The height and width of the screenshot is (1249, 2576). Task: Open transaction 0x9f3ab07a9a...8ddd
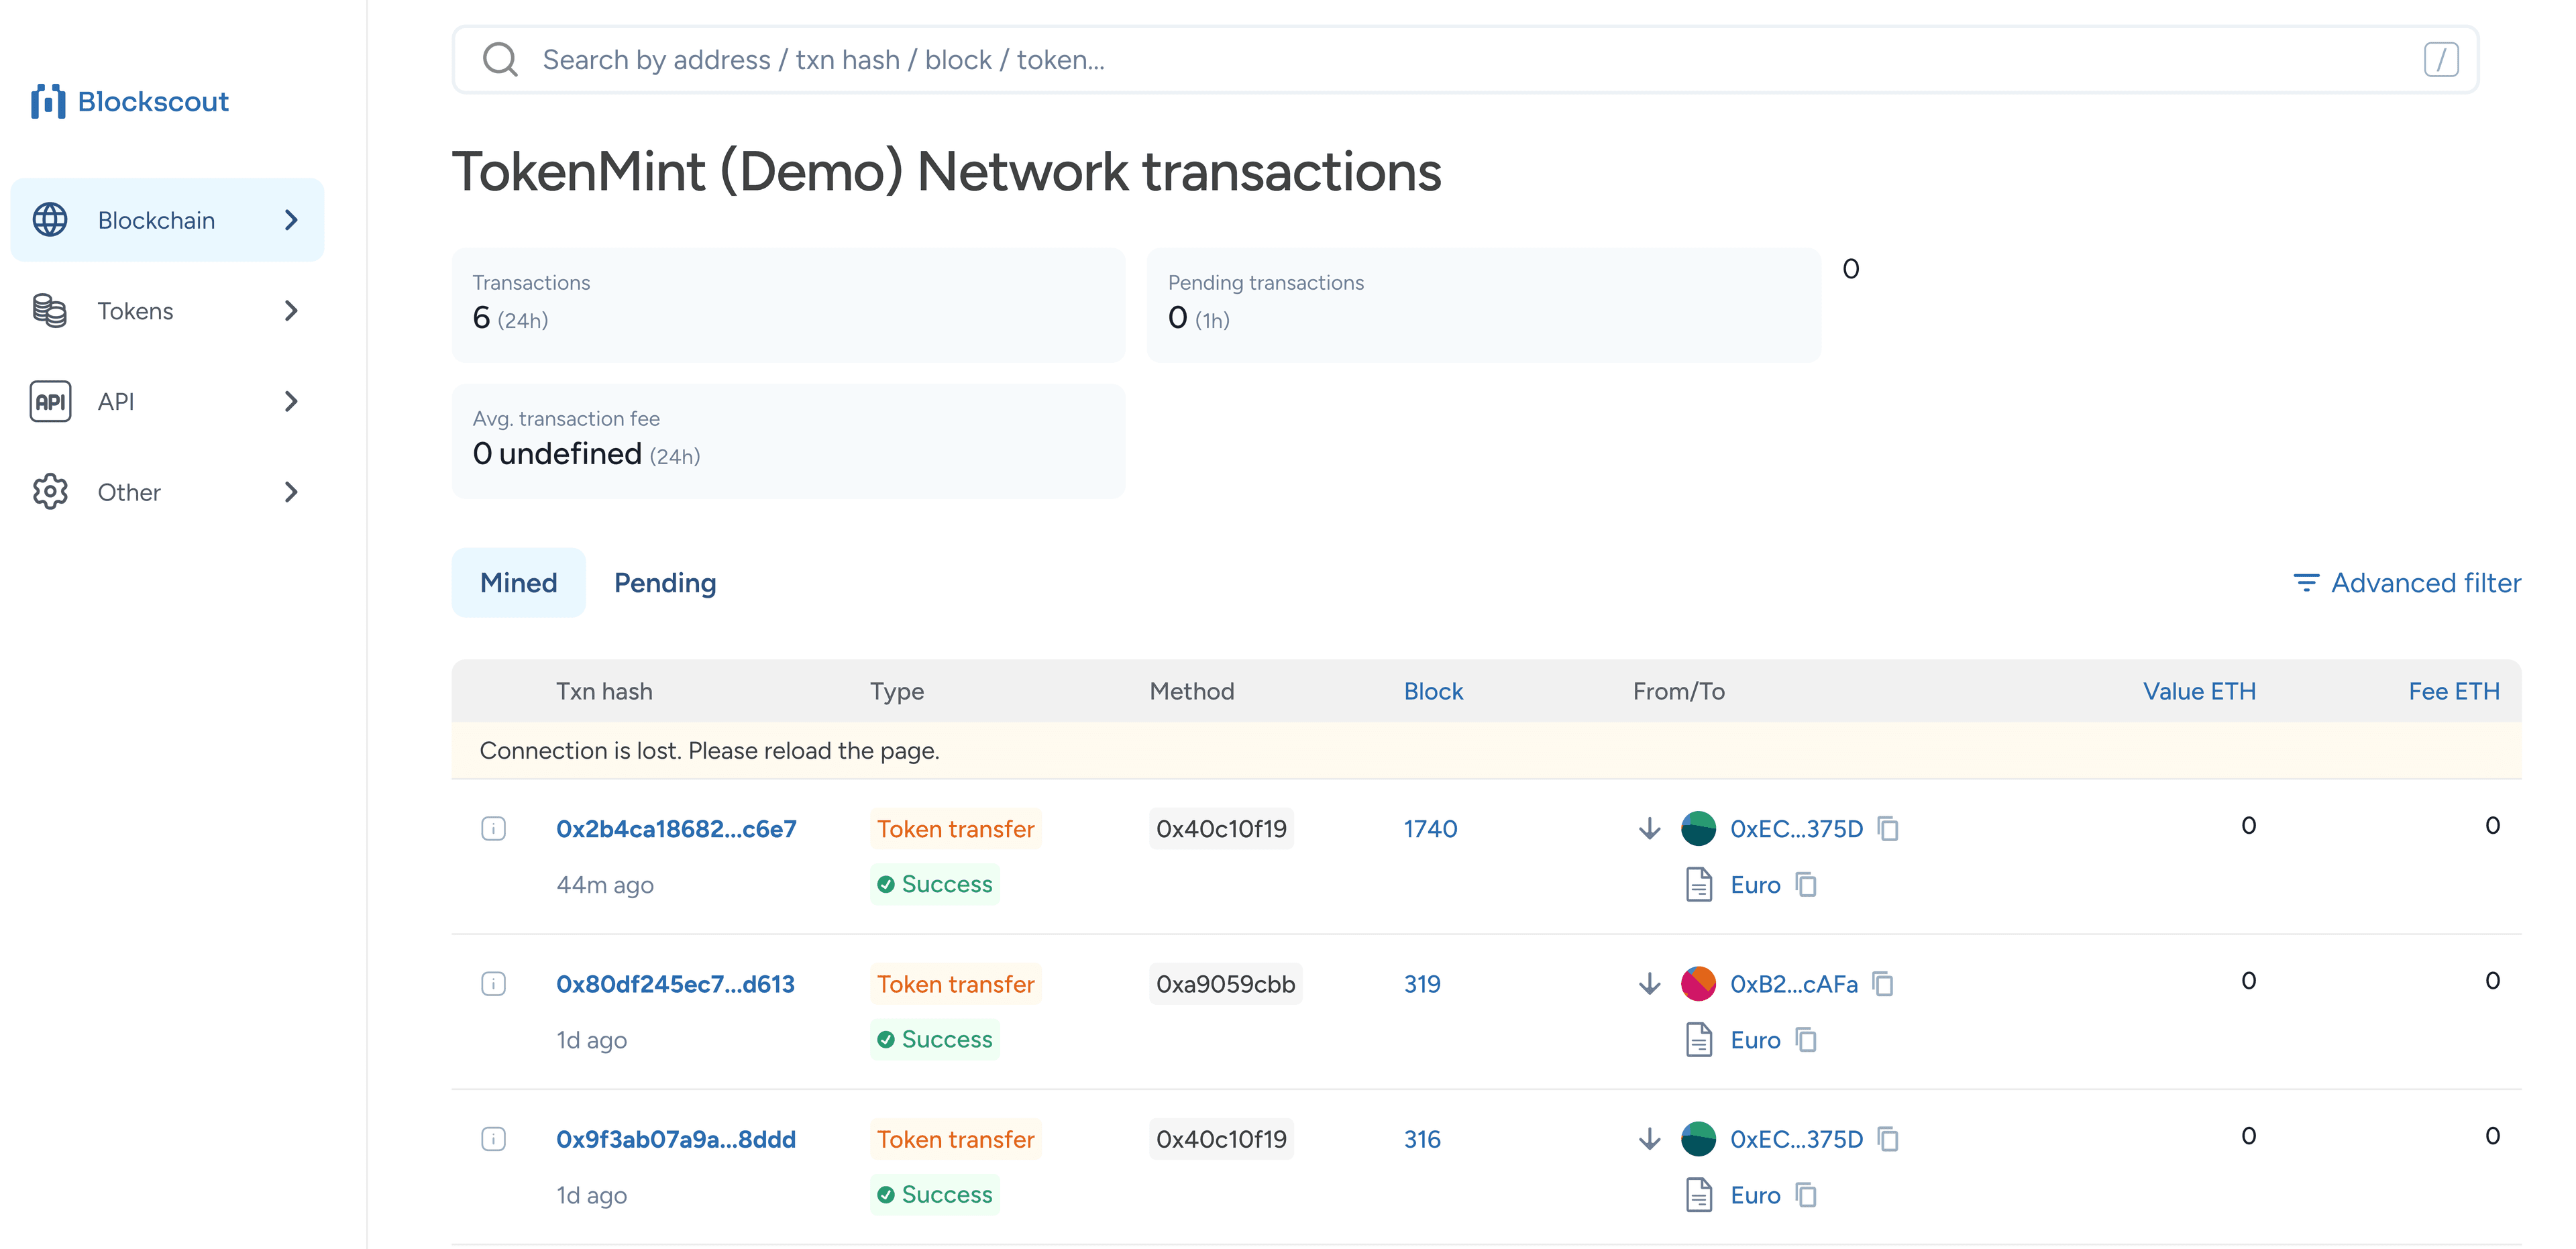pos(676,1139)
